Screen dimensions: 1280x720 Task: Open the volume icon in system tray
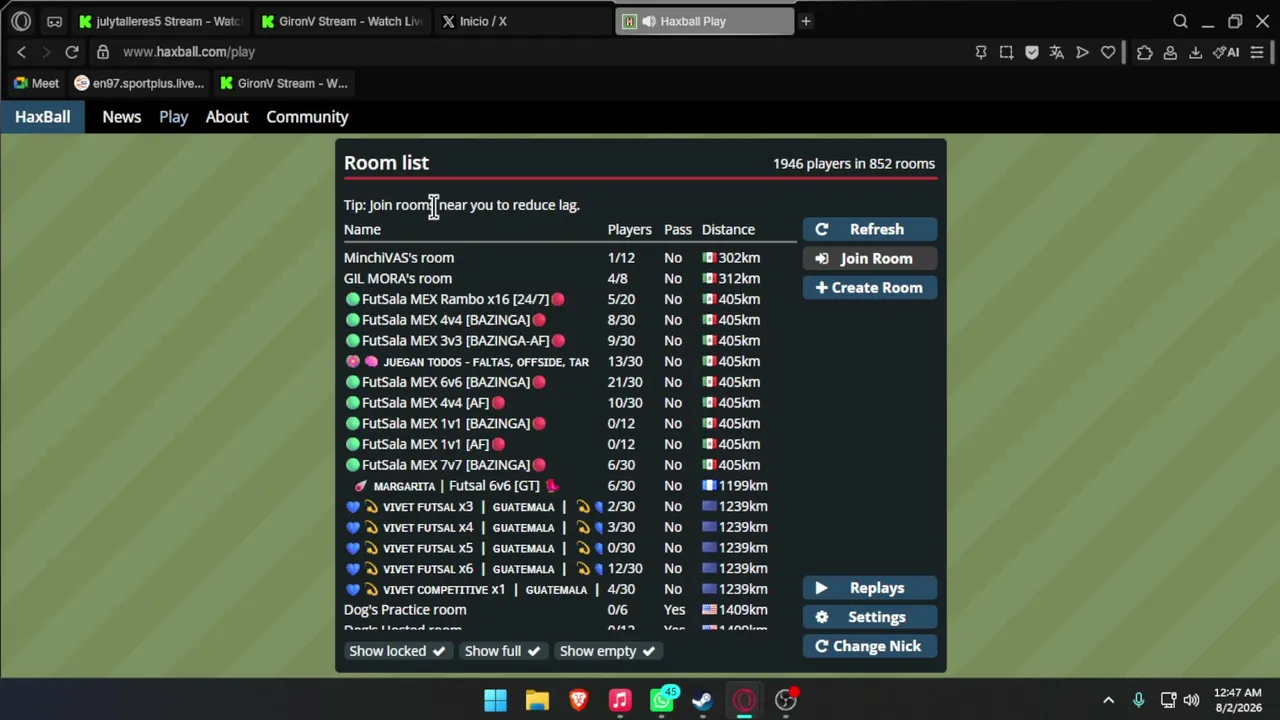pos(1191,700)
